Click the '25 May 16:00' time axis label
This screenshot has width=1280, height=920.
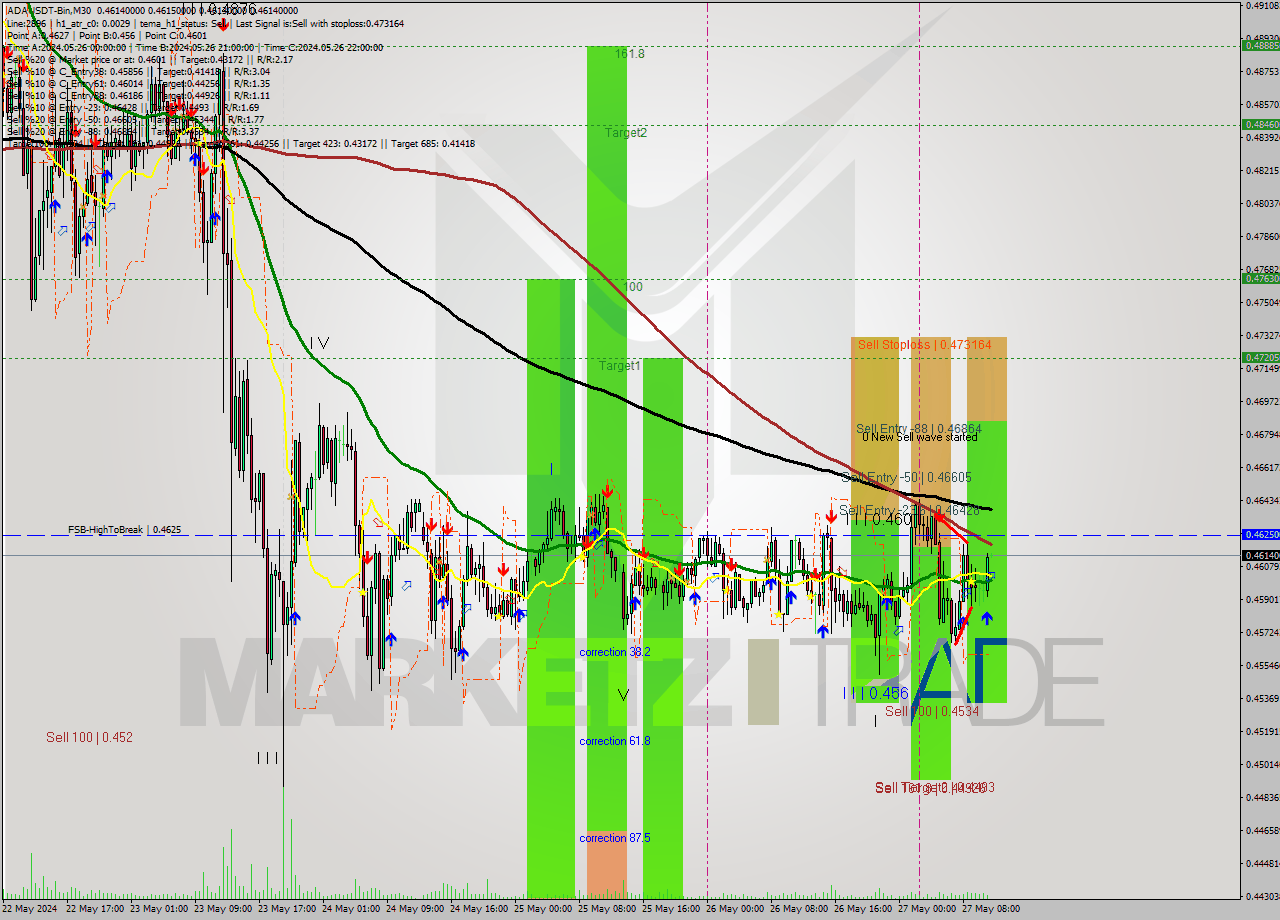[x=672, y=909]
